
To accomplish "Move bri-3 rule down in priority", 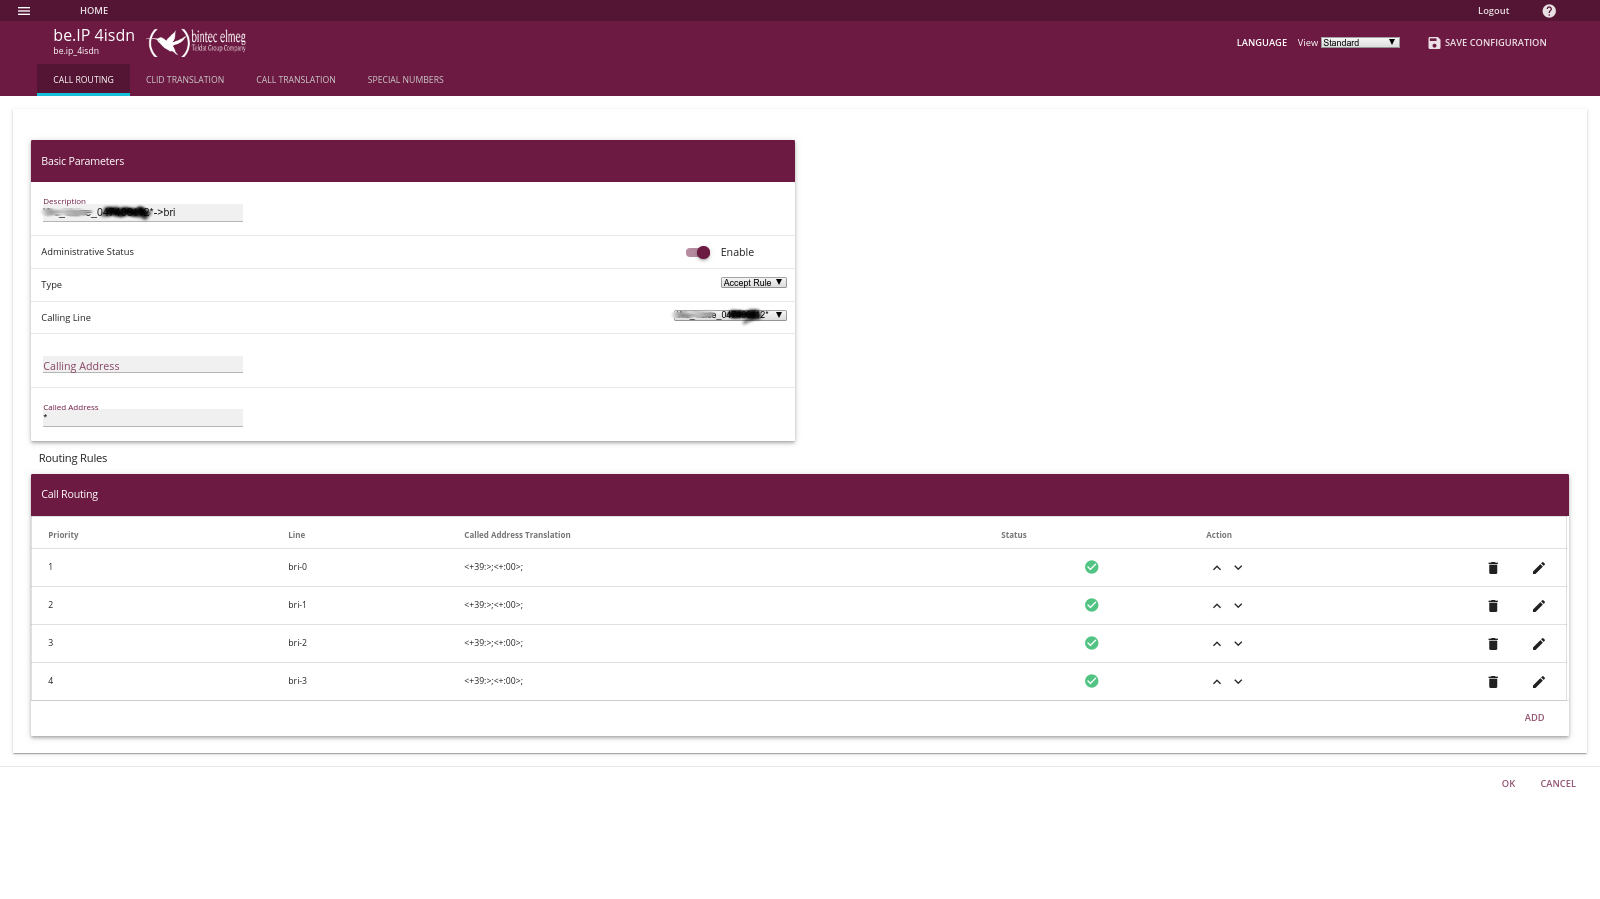I will tap(1238, 682).
